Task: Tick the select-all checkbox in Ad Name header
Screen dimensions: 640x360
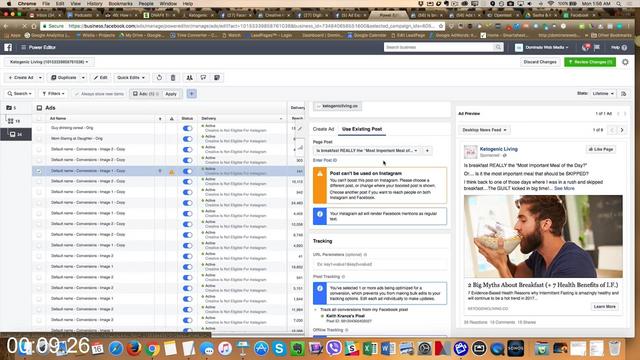Action: tap(39, 118)
